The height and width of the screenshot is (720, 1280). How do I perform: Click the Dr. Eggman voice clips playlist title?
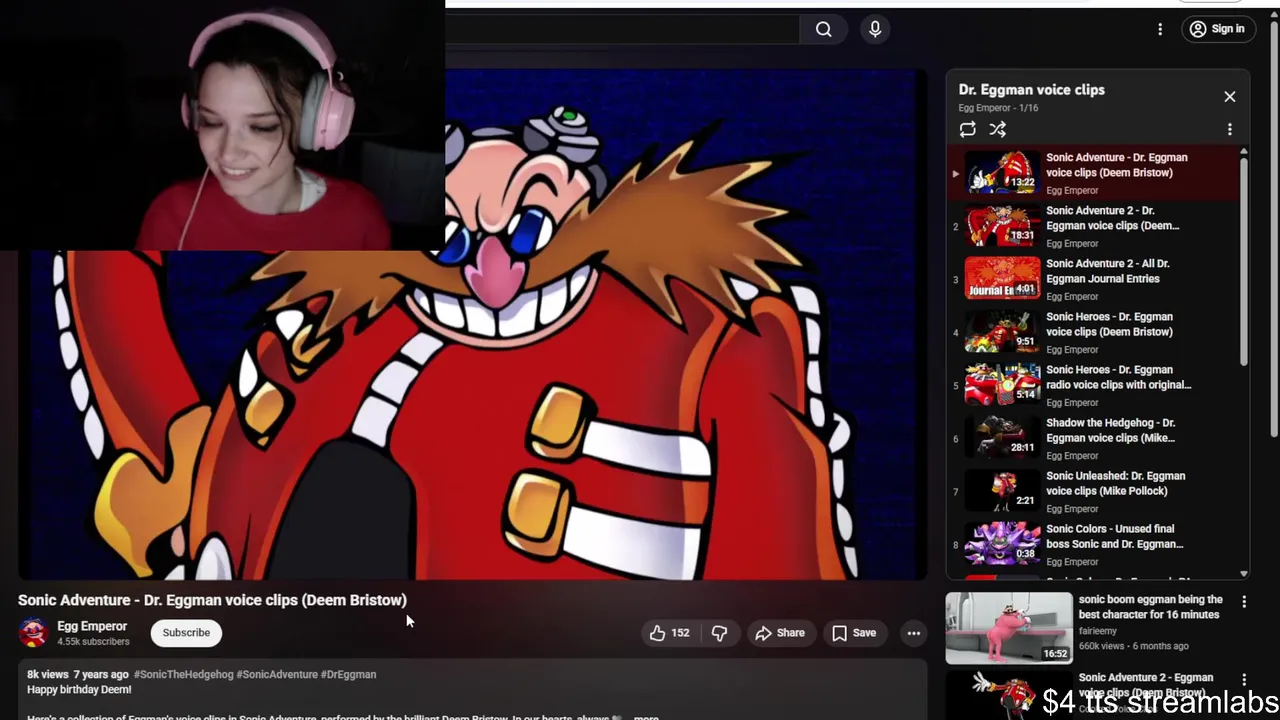[1031, 90]
